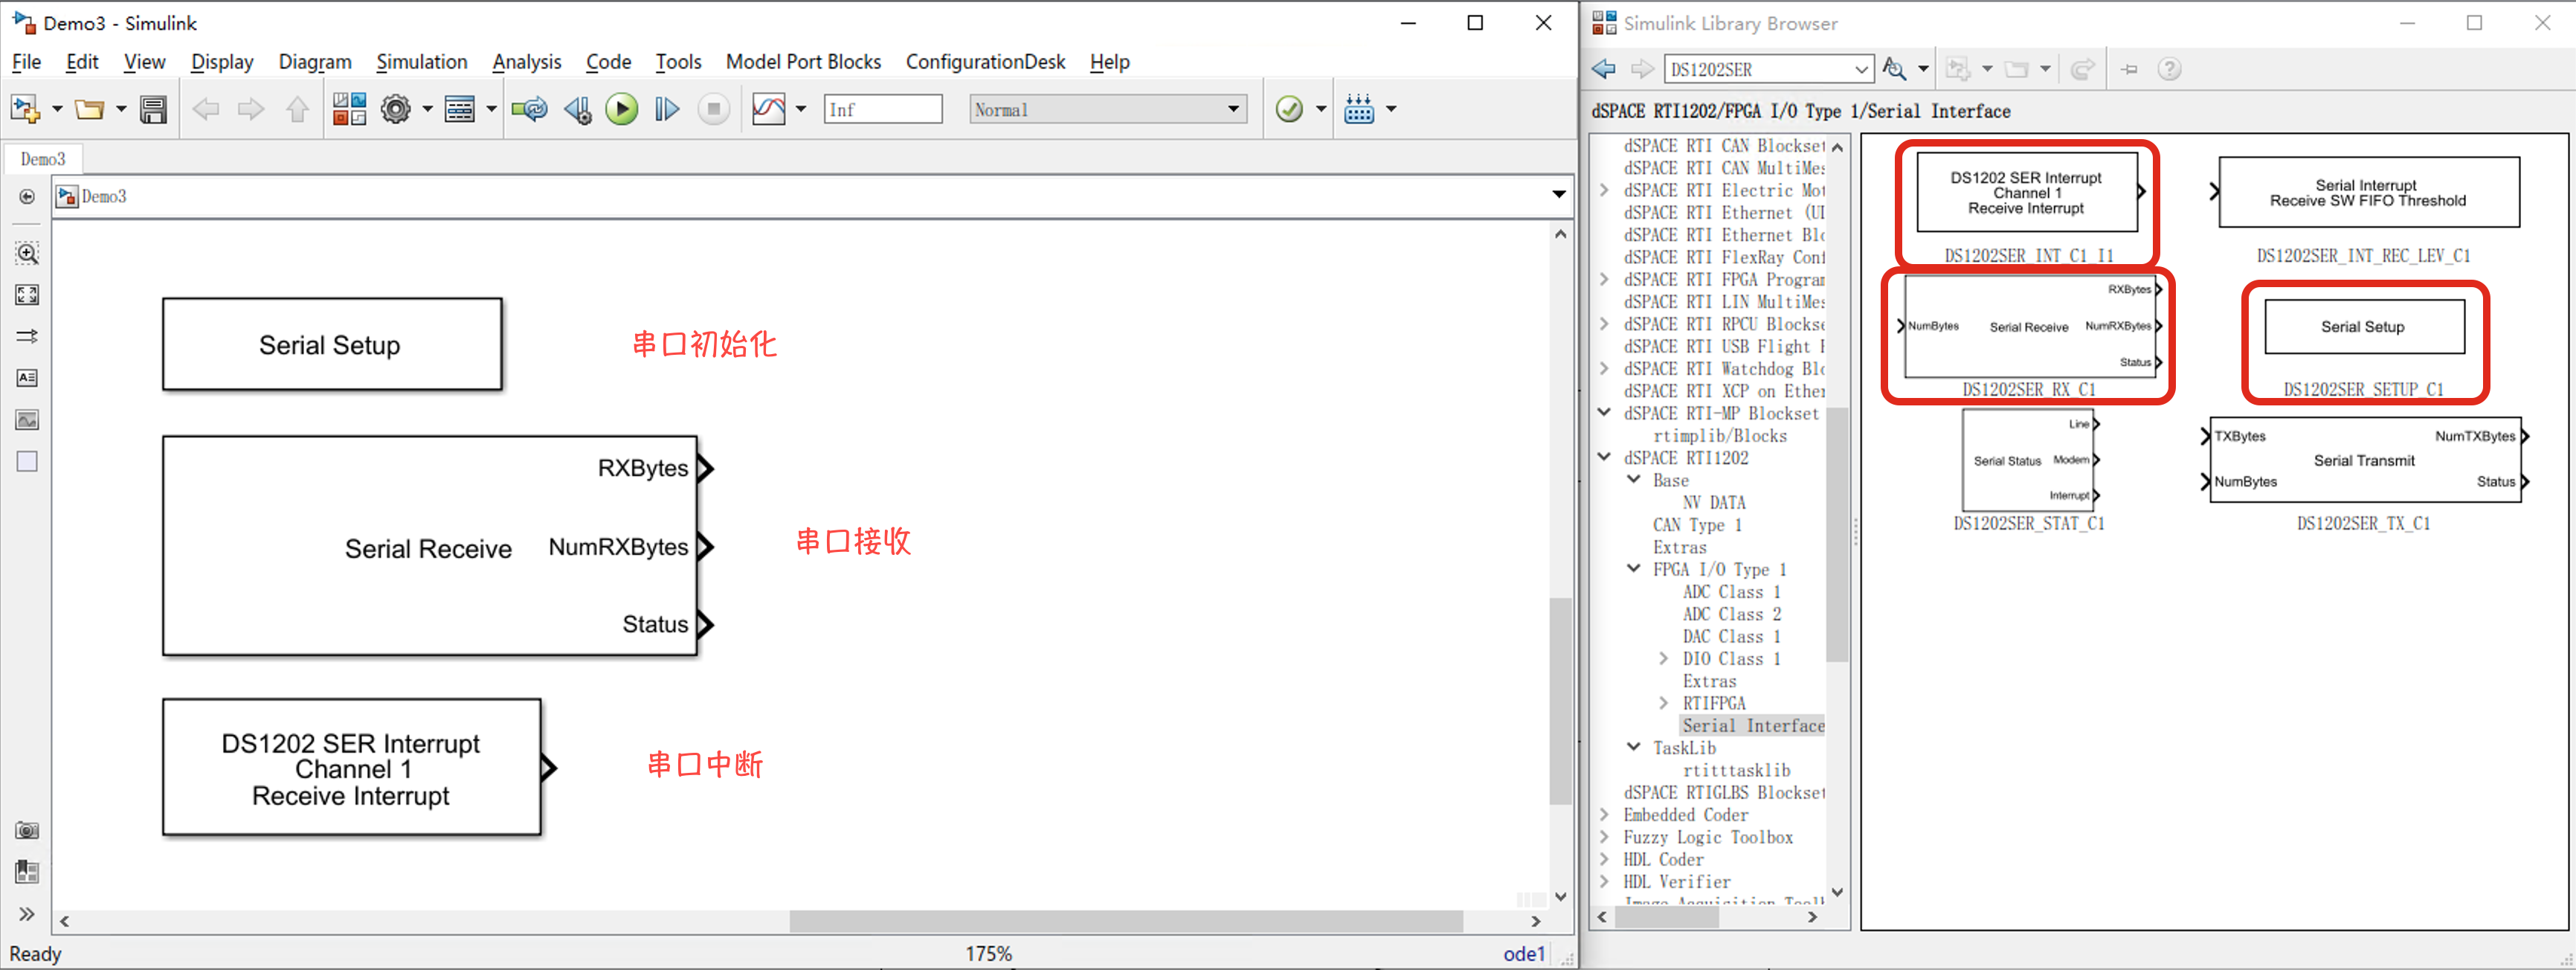Screen dimensions: 2576x970
Task: Open dropdown arrow next to configuration gear icon
Action: [427, 109]
